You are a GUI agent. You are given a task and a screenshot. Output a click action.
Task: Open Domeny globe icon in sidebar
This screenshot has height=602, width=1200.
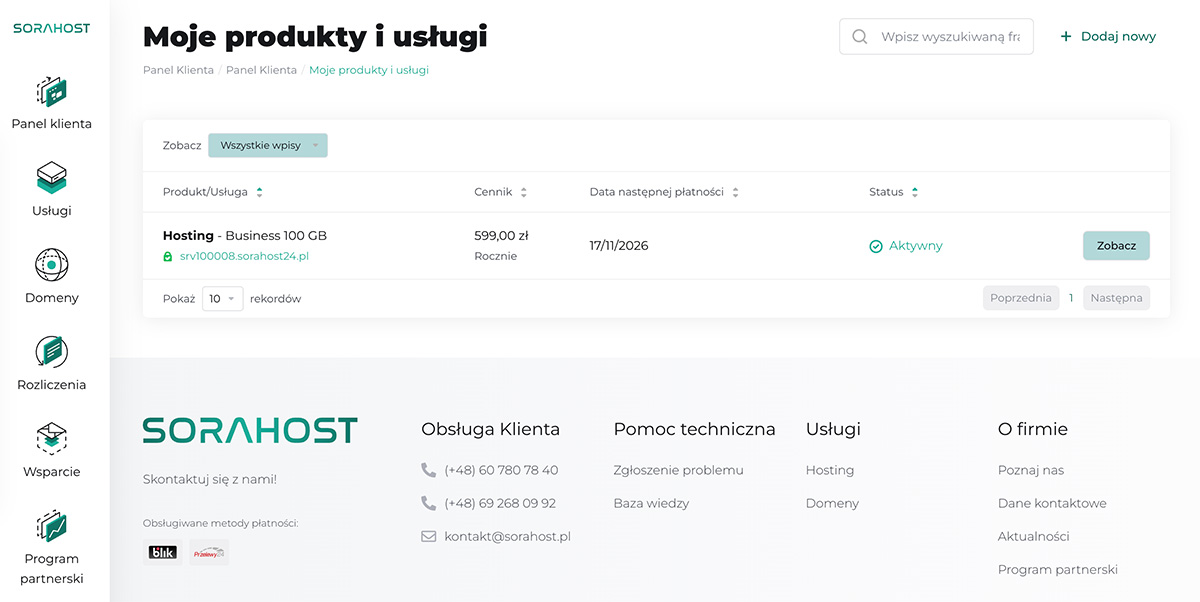pos(51,266)
